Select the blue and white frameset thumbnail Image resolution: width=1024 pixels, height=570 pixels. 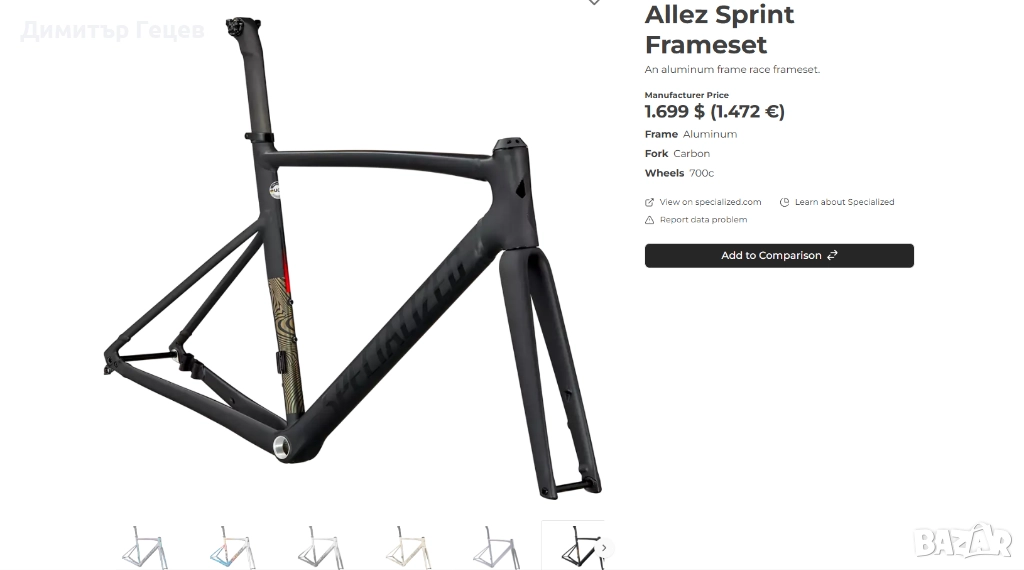232,547
